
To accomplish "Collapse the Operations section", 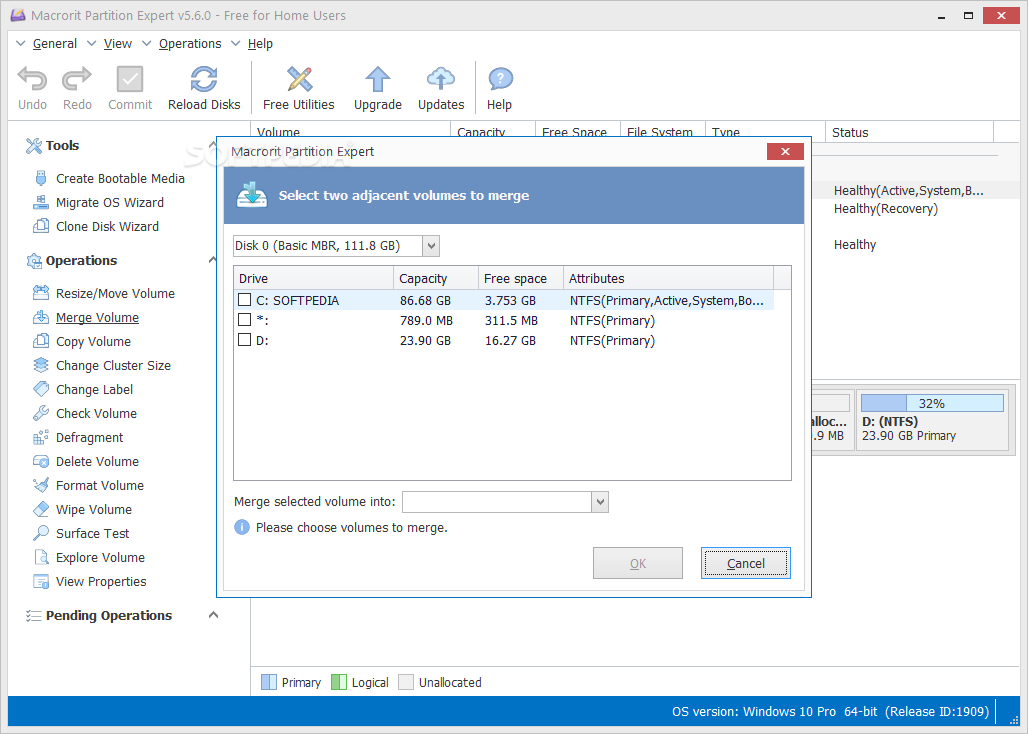I will tap(212, 260).
